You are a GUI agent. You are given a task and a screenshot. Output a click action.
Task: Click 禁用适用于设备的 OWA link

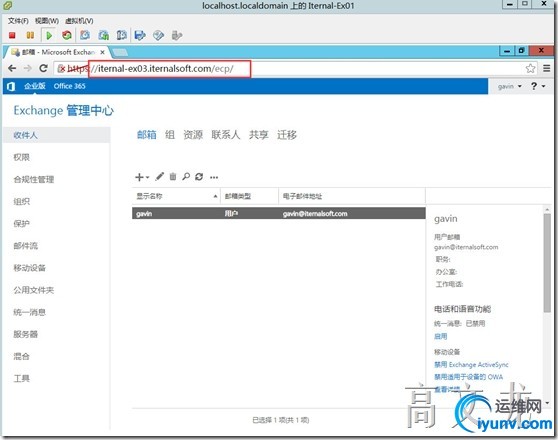pyautogui.click(x=469, y=377)
